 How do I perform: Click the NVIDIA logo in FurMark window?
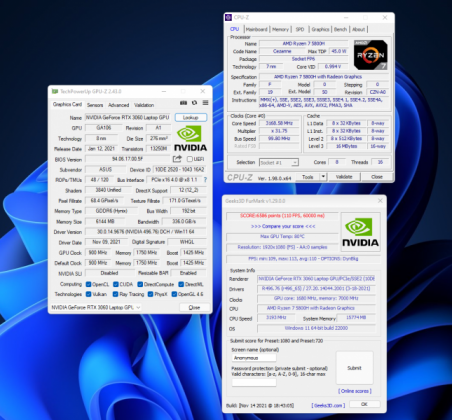pyautogui.click(x=361, y=232)
